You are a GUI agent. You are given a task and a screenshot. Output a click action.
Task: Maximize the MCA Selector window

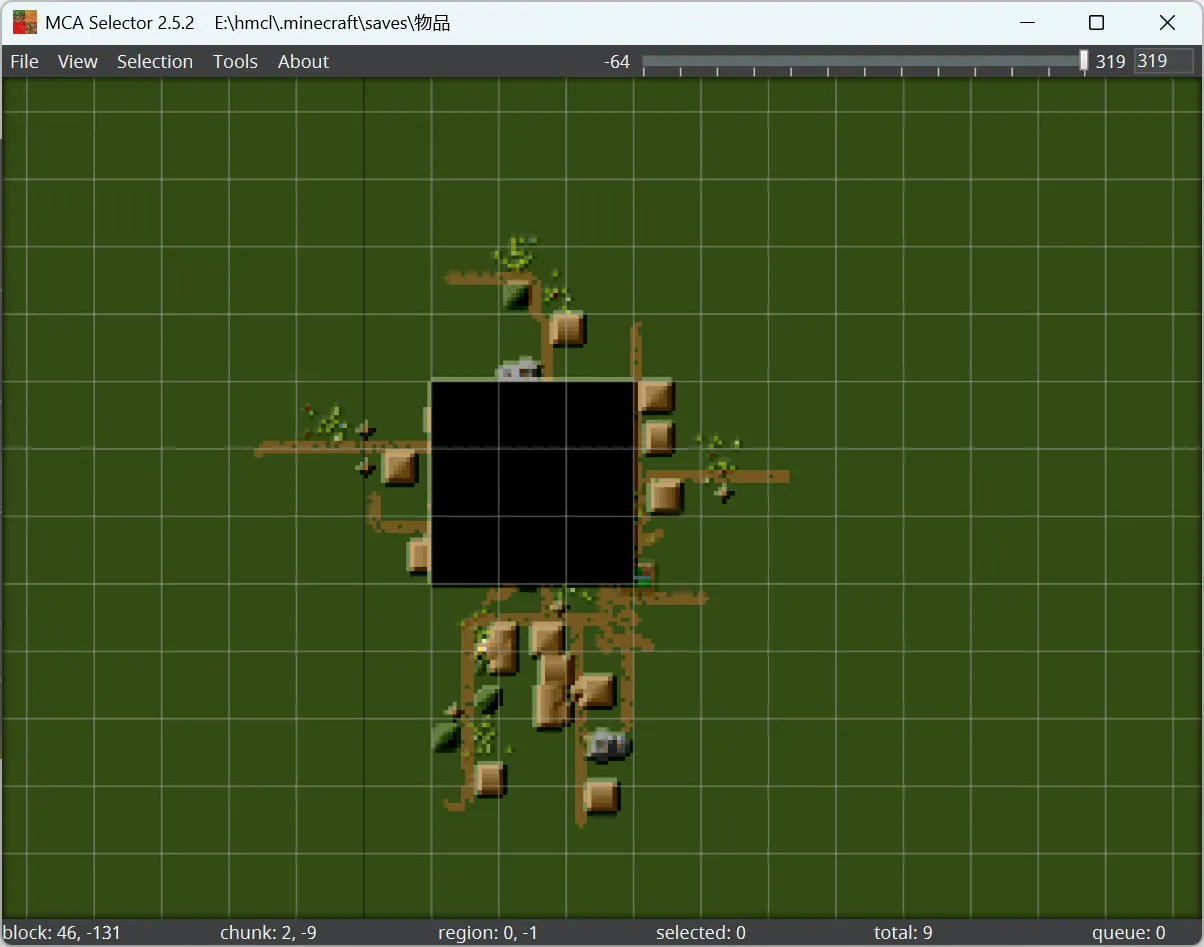pyautogui.click(x=1096, y=22)
